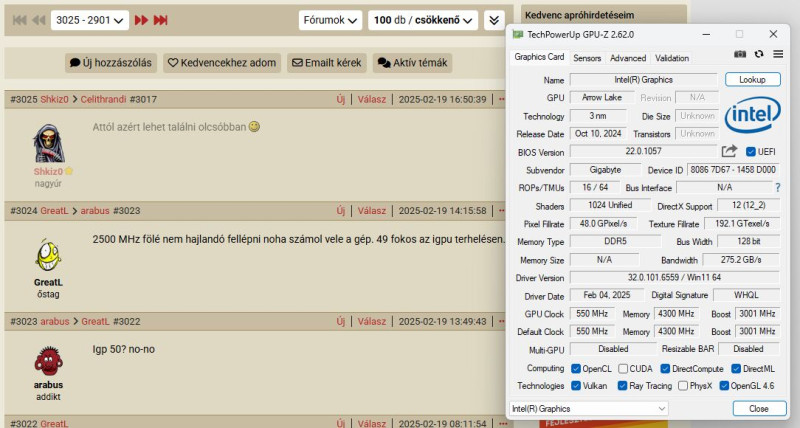Click Válasz on post #3025
Viewport: 800px width, 428px height.
(371, 99)
